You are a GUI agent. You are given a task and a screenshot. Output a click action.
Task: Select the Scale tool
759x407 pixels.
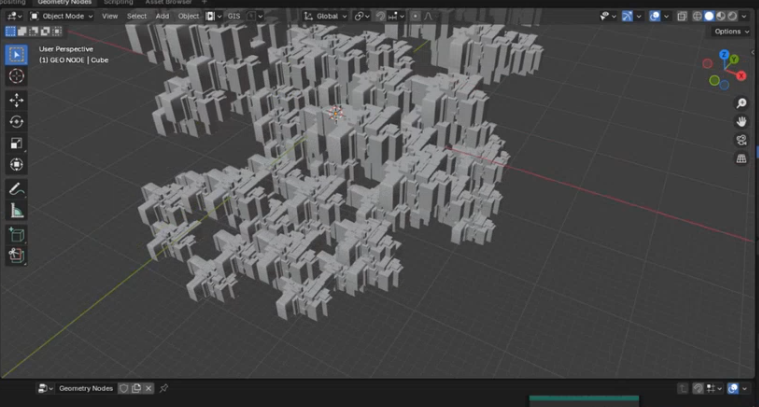(16, 143)
